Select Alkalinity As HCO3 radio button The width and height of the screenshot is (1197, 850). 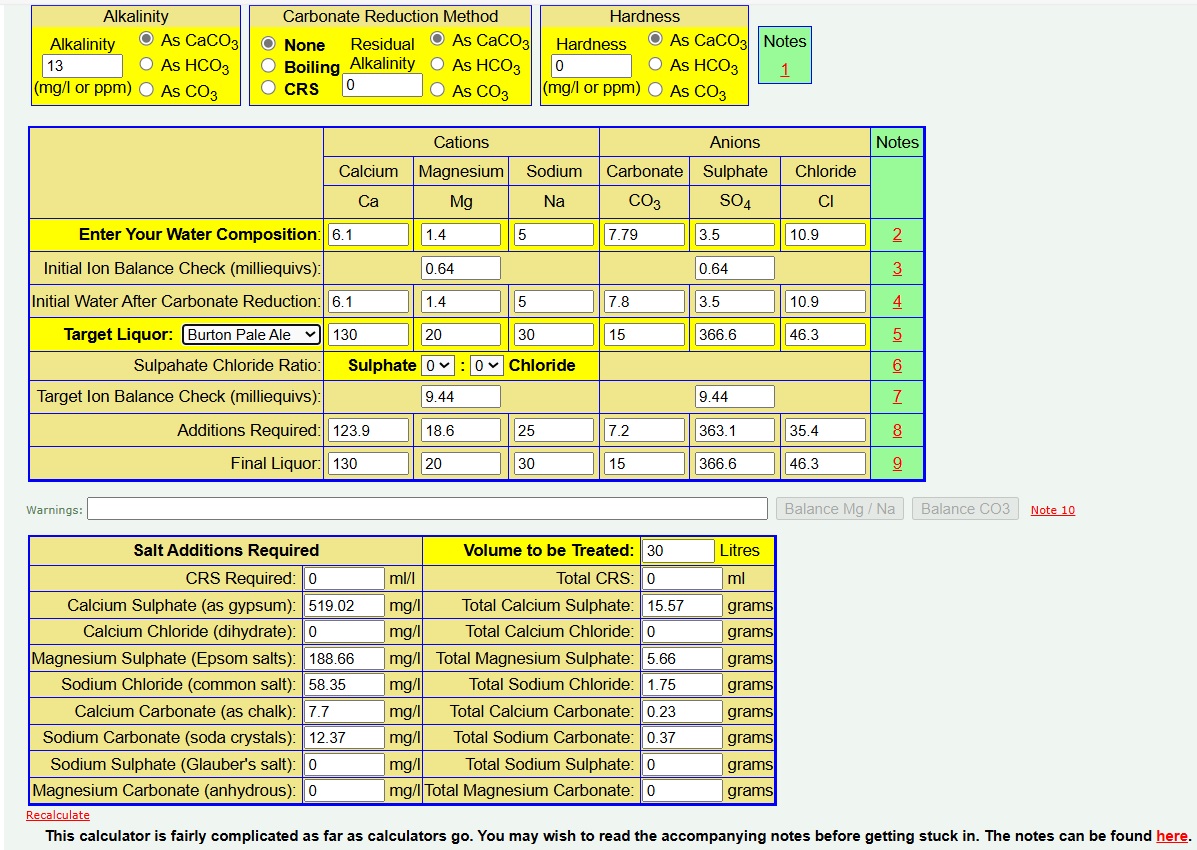coord(146,64)
